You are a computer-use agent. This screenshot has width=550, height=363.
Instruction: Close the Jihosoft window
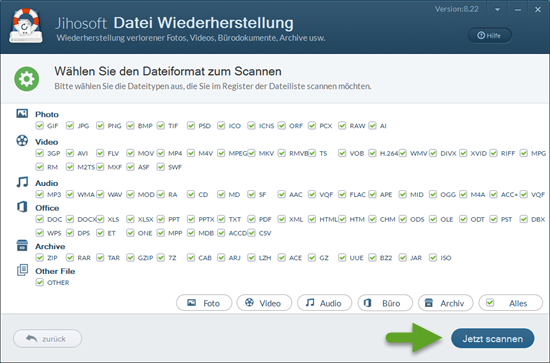538,10
